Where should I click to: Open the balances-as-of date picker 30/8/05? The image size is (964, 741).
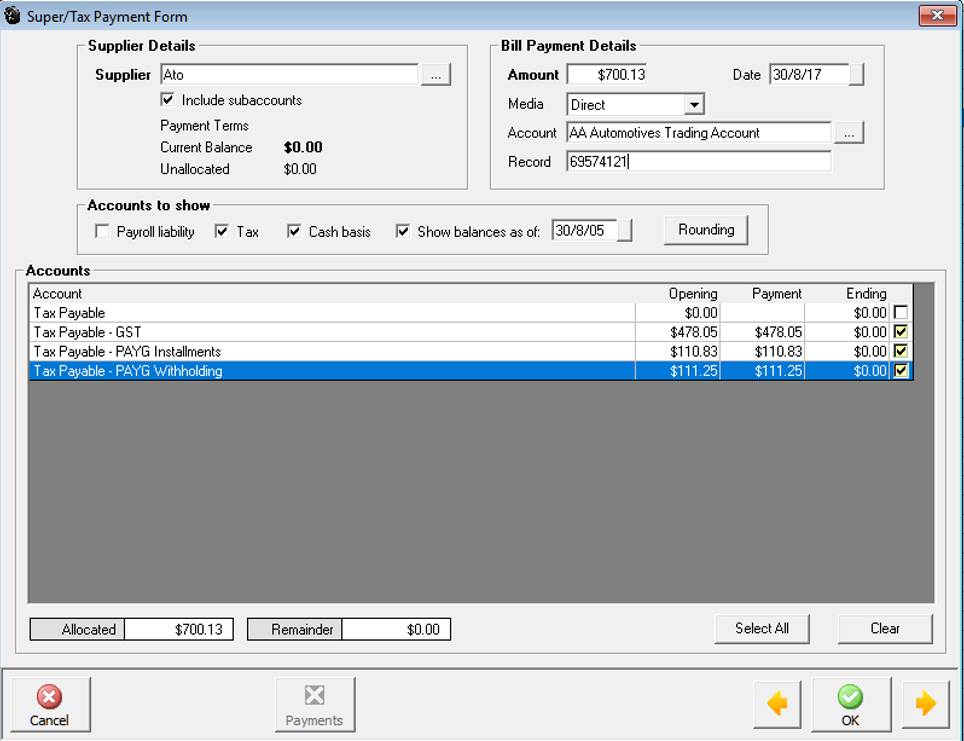pyautogui.click(x=625, y=231)
